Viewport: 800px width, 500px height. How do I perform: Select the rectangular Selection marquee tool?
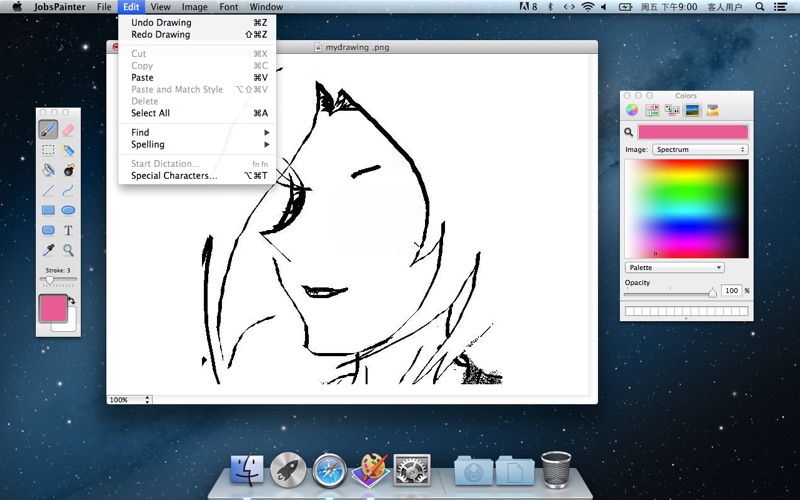pyautogui.click(x=48, y=150)
